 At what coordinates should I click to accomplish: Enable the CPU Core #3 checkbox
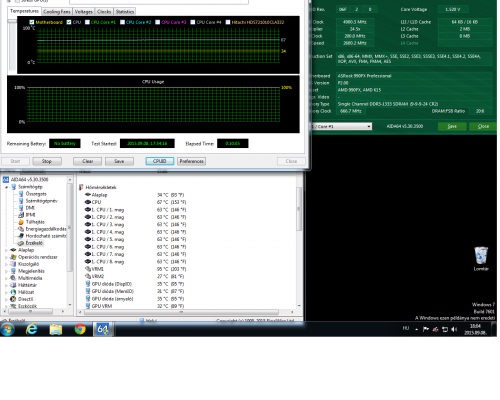click(158, 22)
